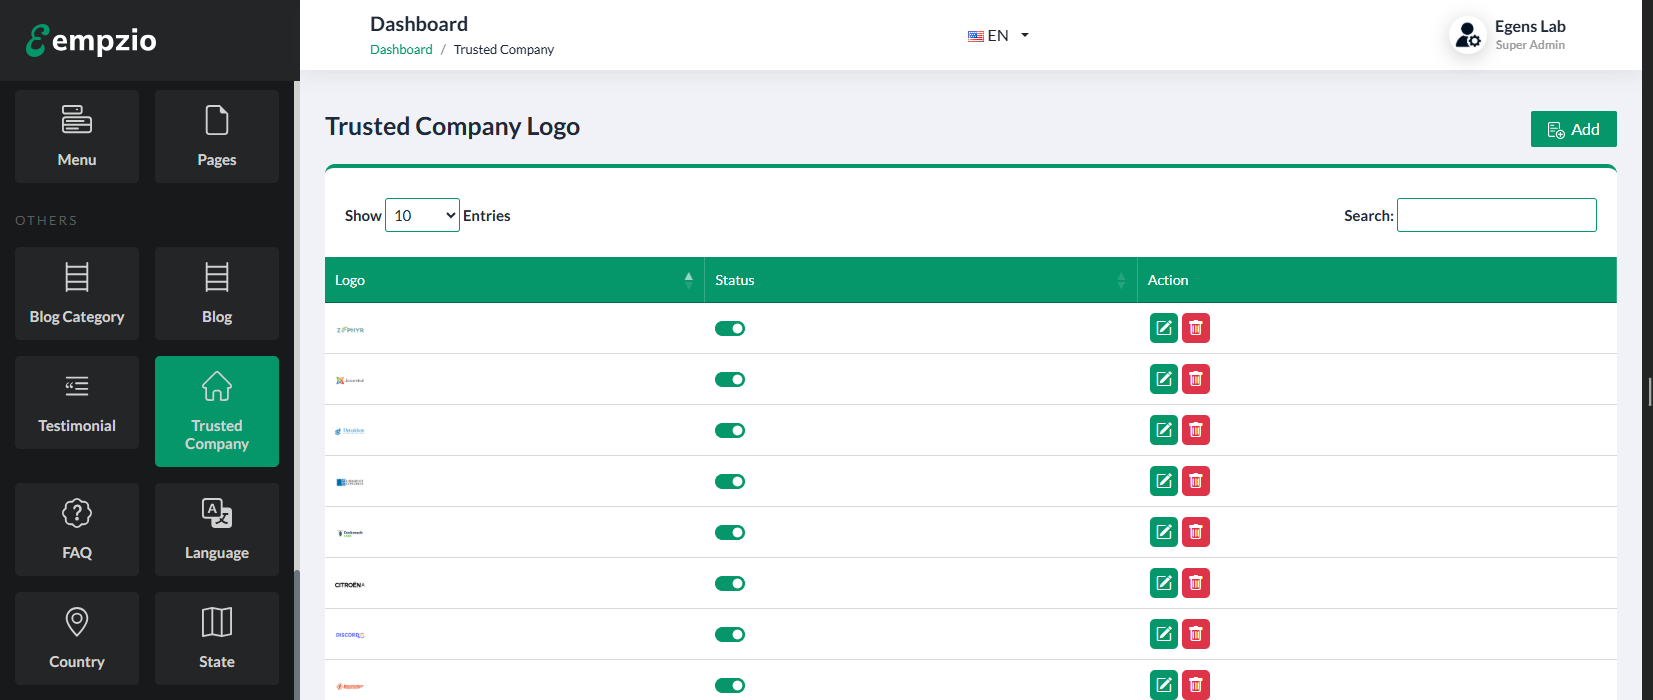1653x700 pixels.
Task: Go to Country in the sidebar
Action: [x=77, y=638]
